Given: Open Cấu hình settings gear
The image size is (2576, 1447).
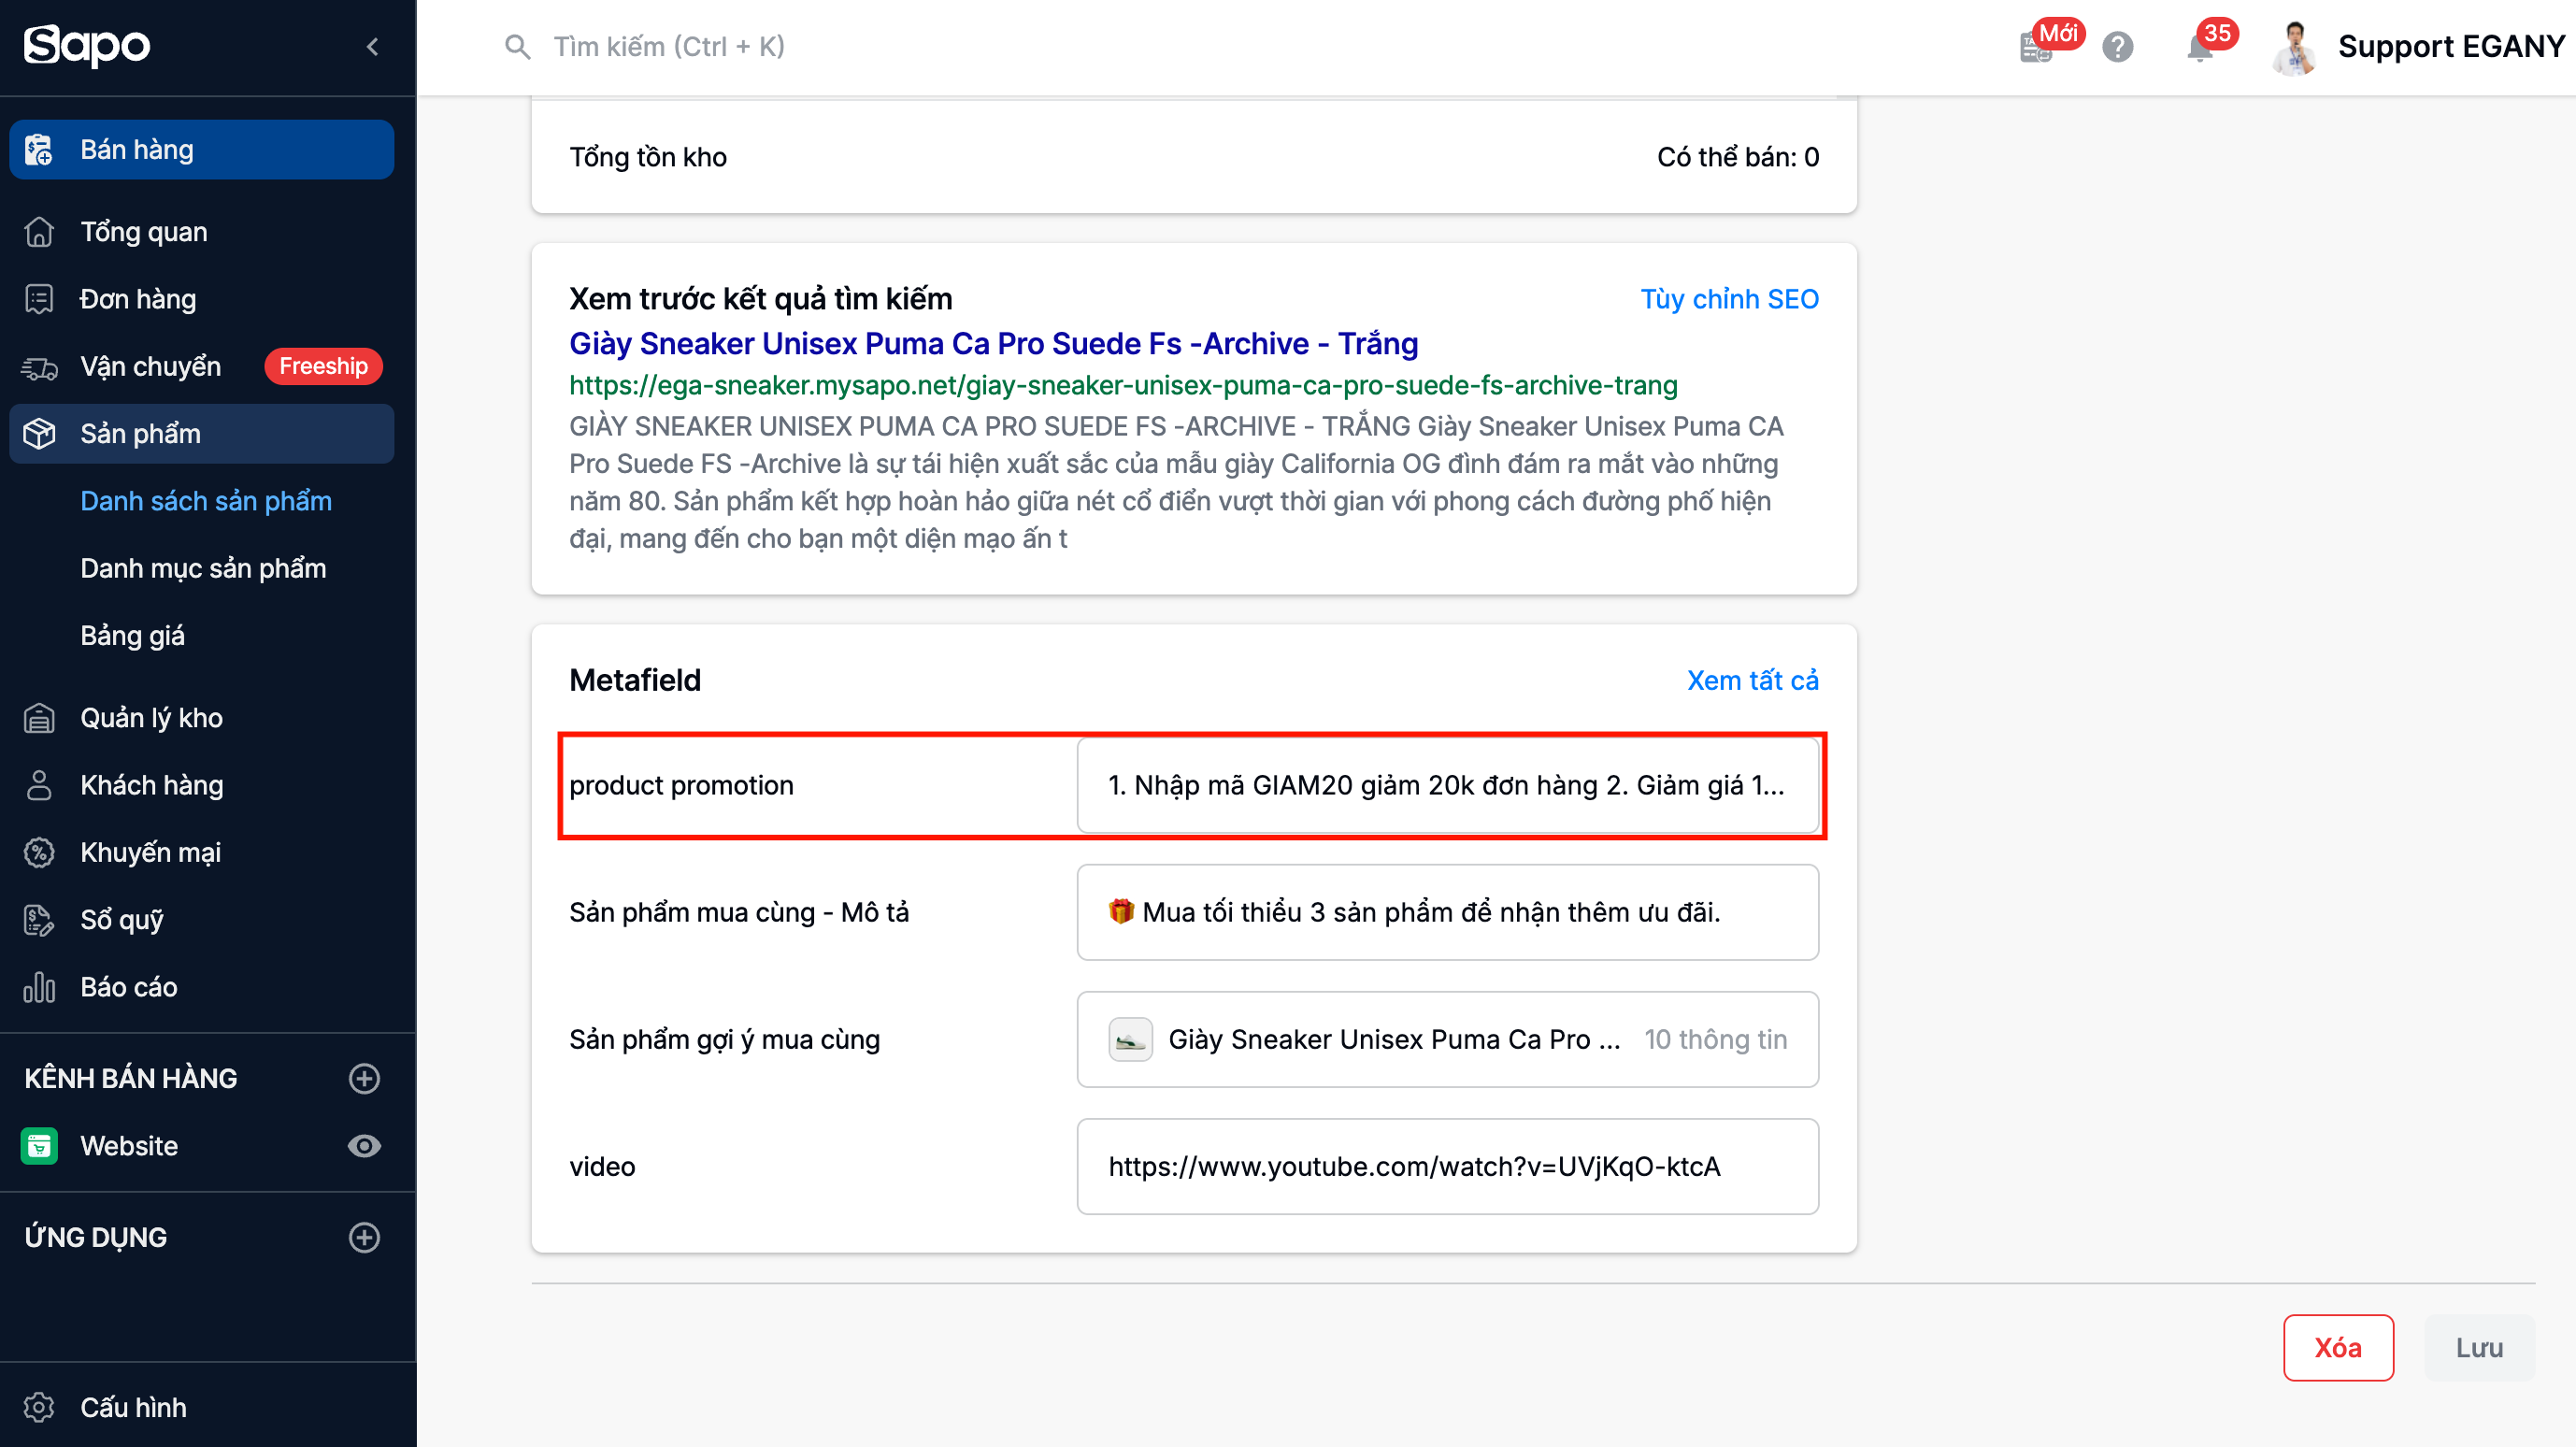Looking at the screenshot, I should 39,1407.
